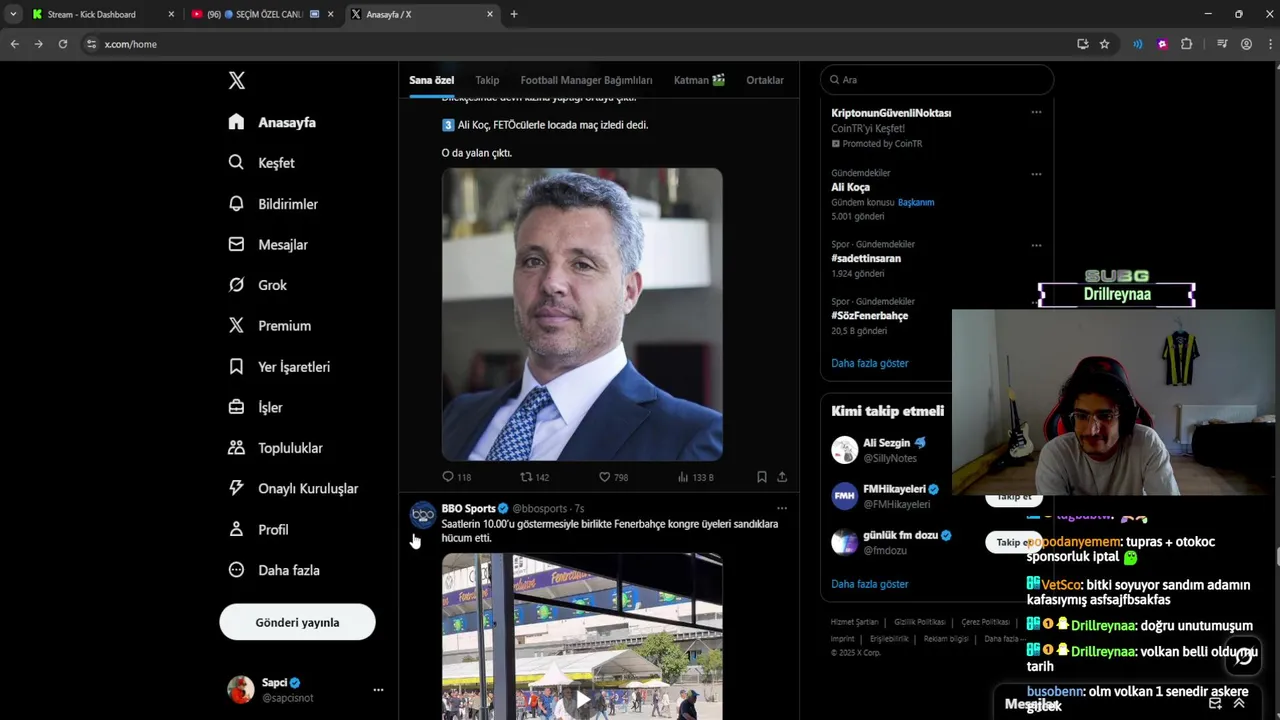Image resolution: width=1280 pixels, height=720 pixels.
Task: Switch to Ortaklar tab
Action: (765, 80)
